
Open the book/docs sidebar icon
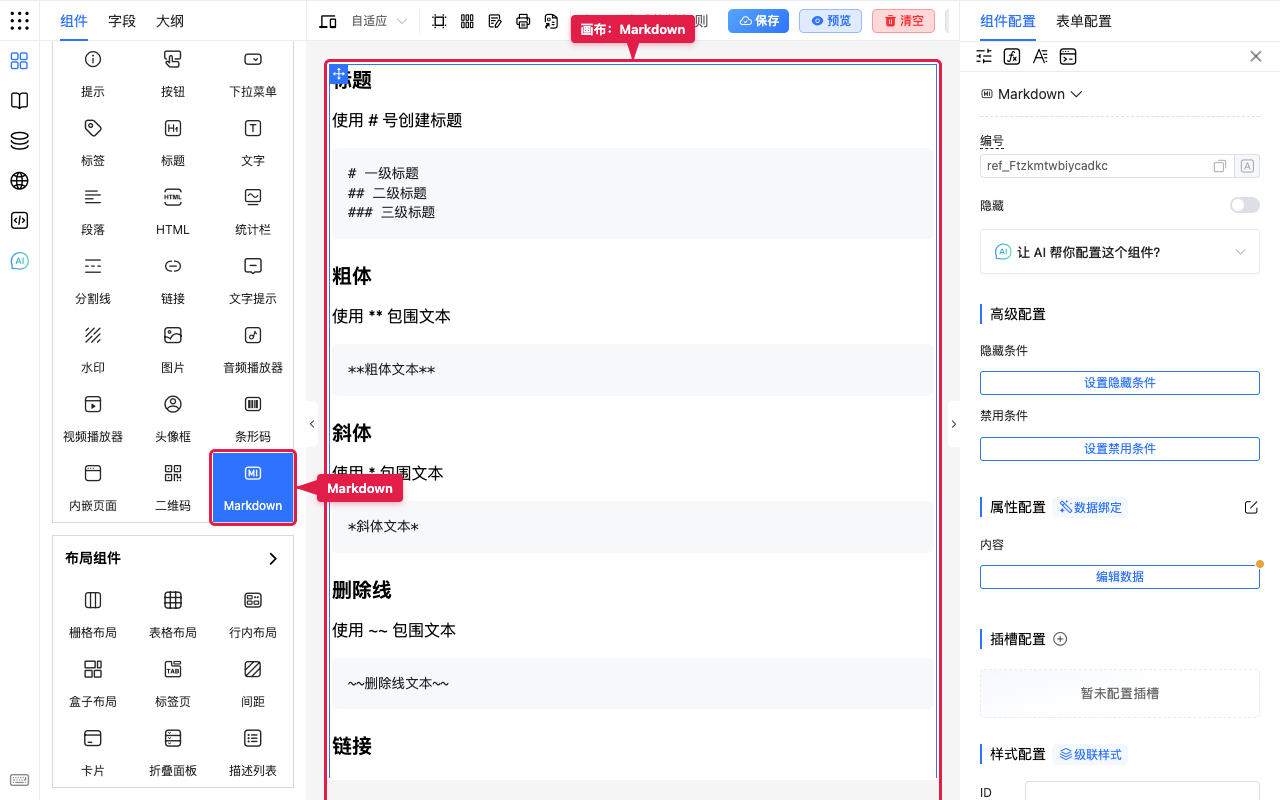click(19, 101)
